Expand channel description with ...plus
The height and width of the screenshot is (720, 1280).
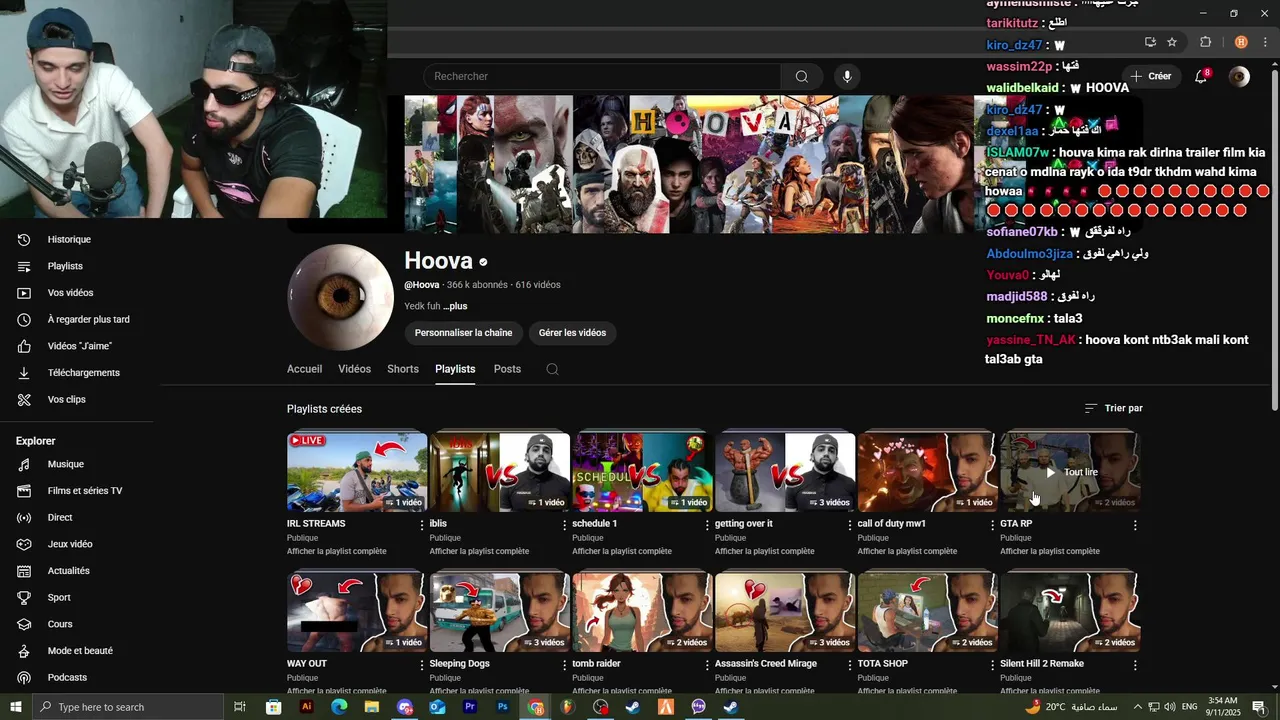coord(455,306)
